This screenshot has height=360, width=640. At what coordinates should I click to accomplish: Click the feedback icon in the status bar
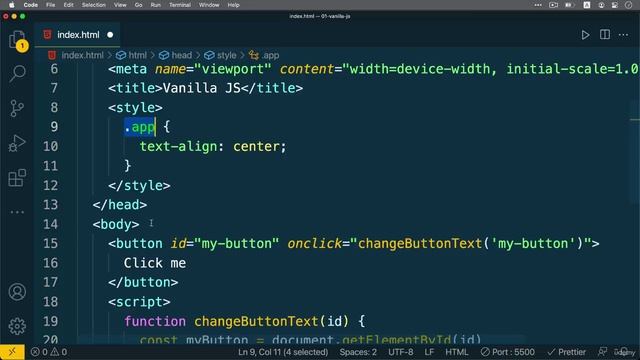602,352
